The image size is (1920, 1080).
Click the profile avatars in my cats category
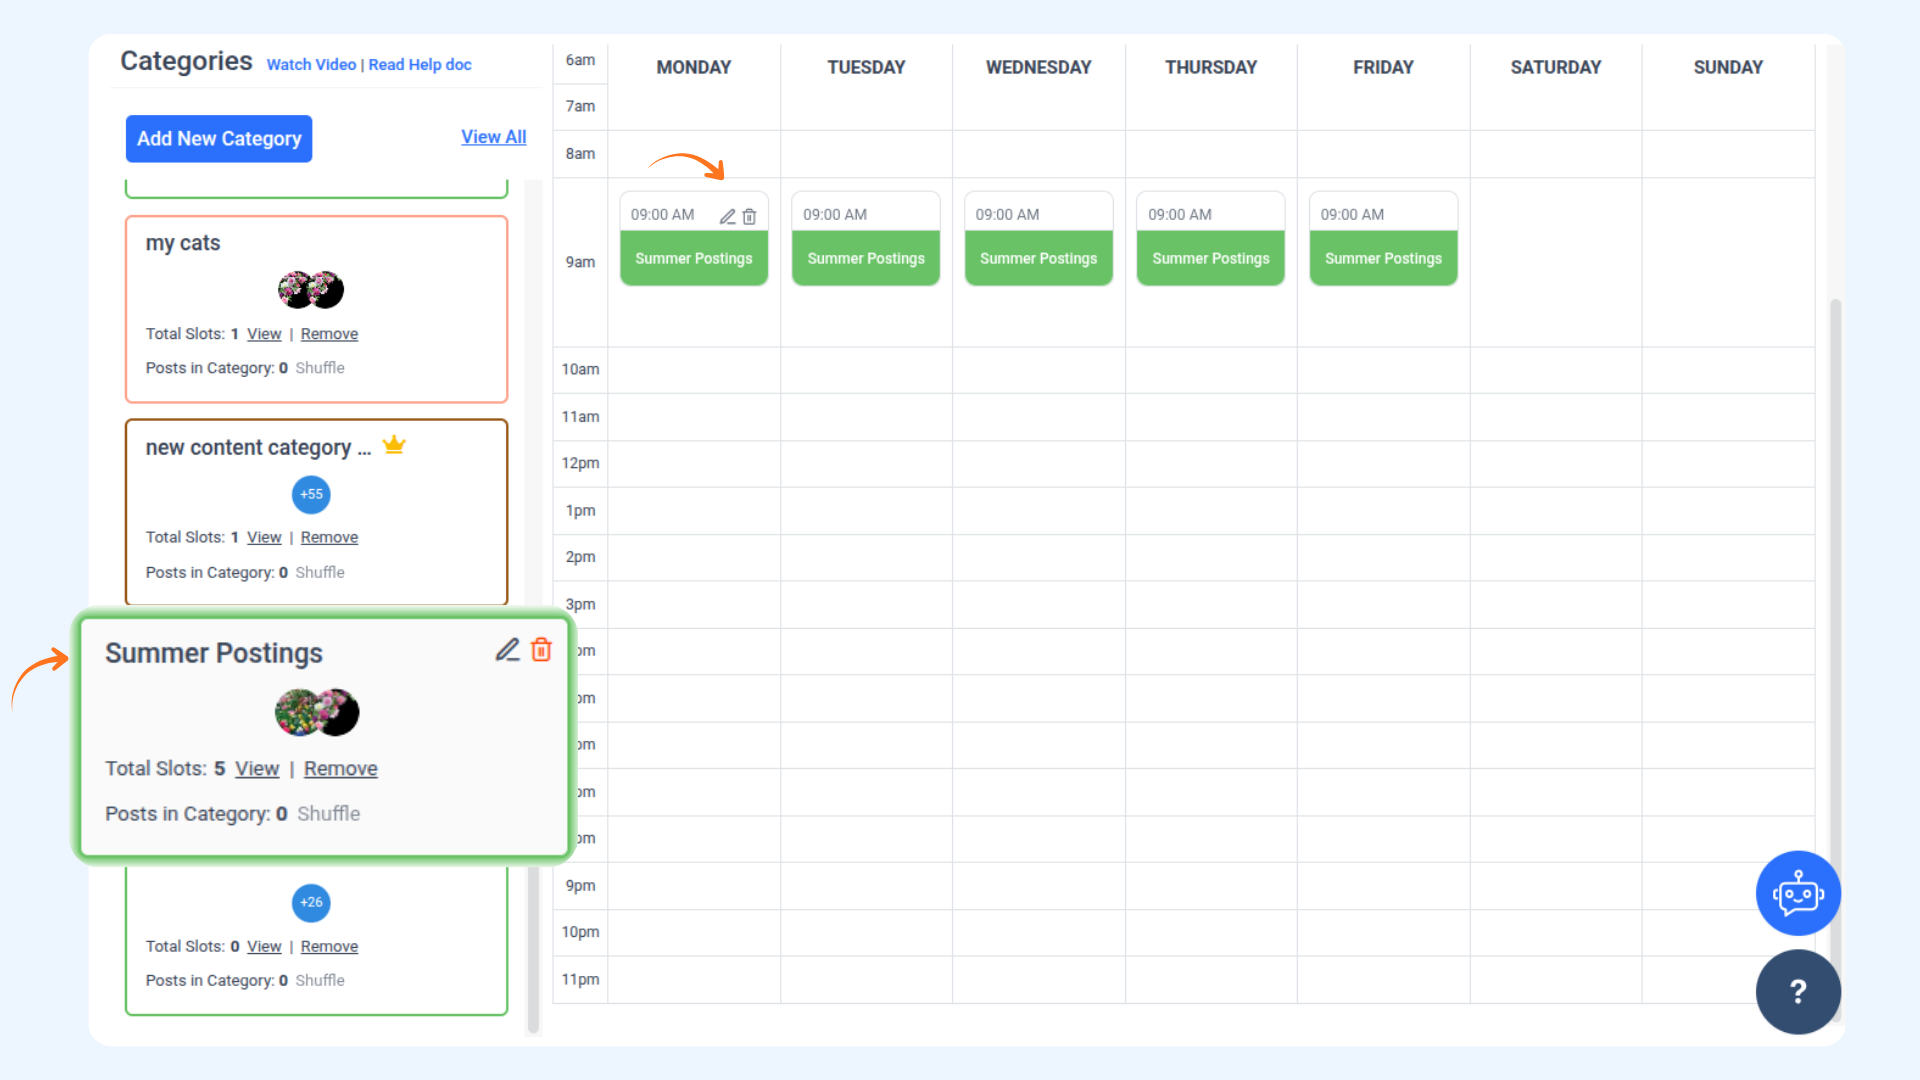[311, 290]
